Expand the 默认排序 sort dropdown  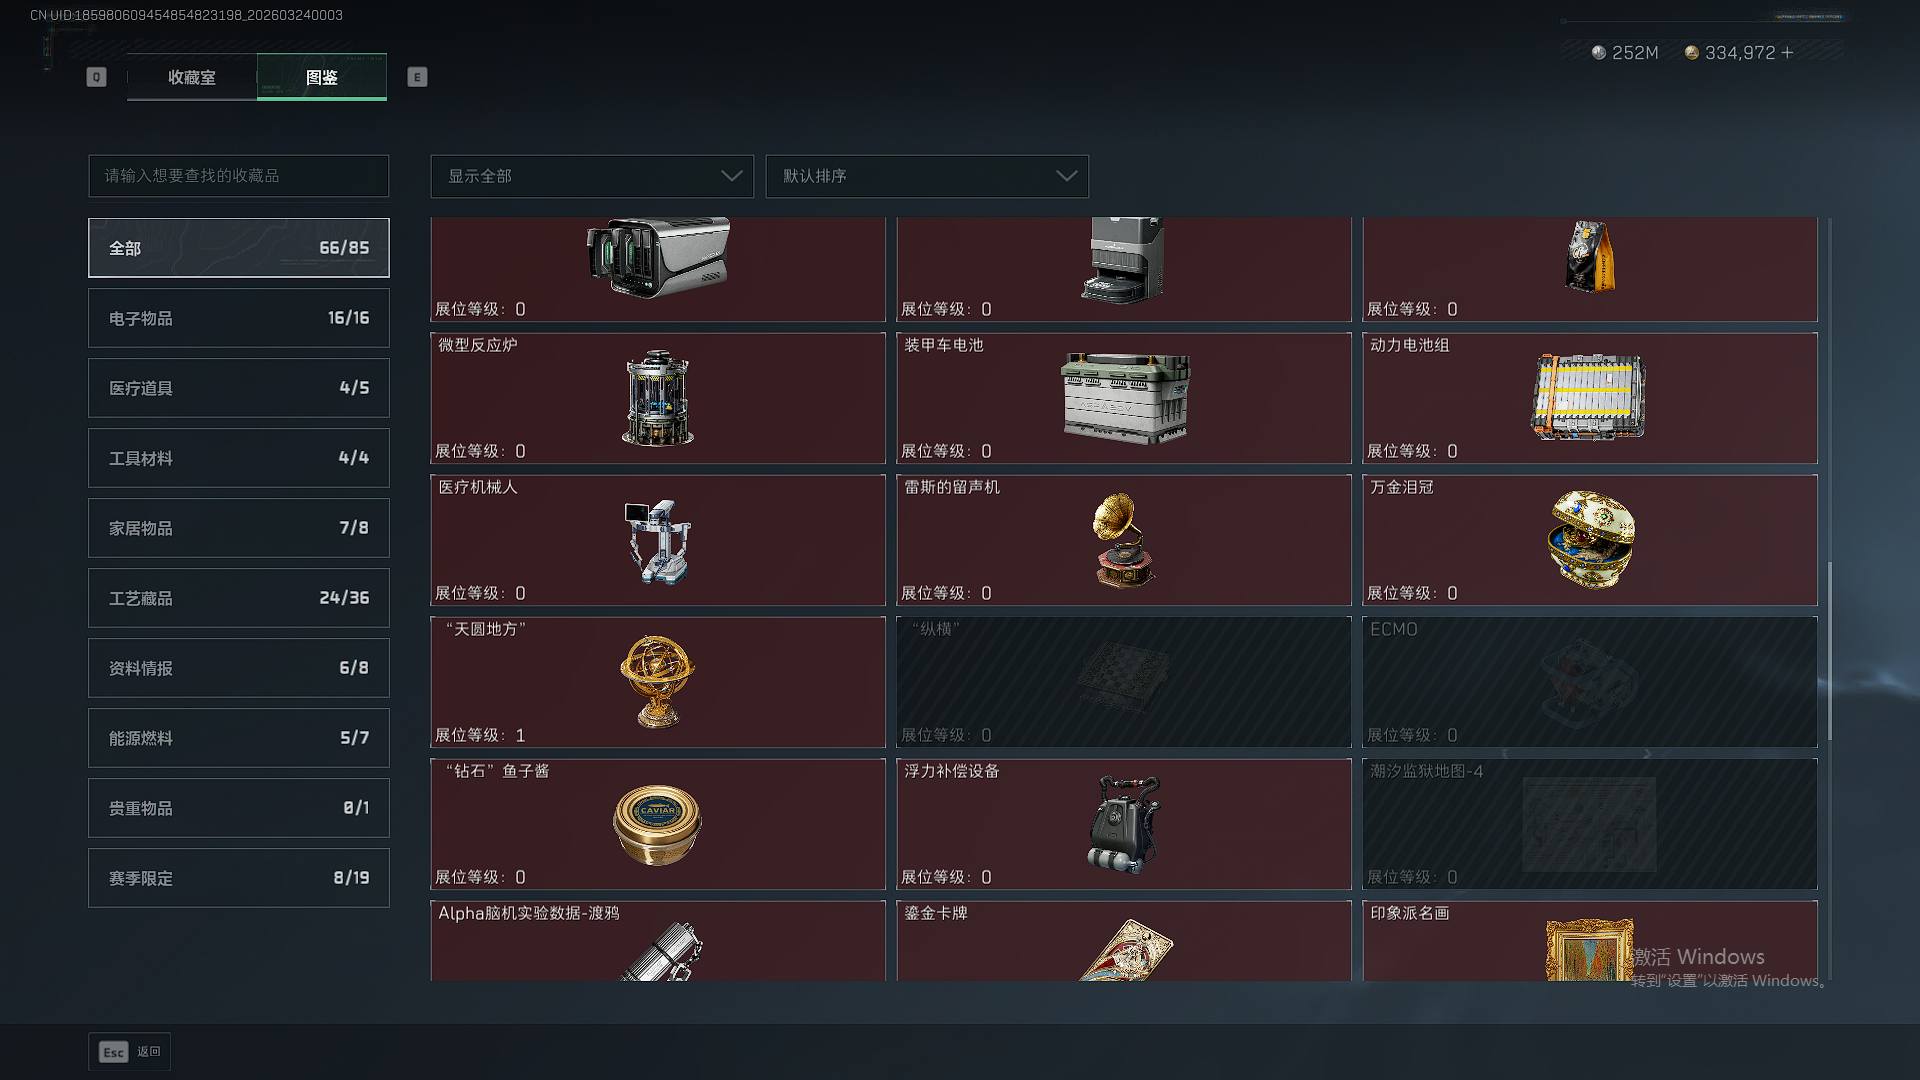point(927,176)
